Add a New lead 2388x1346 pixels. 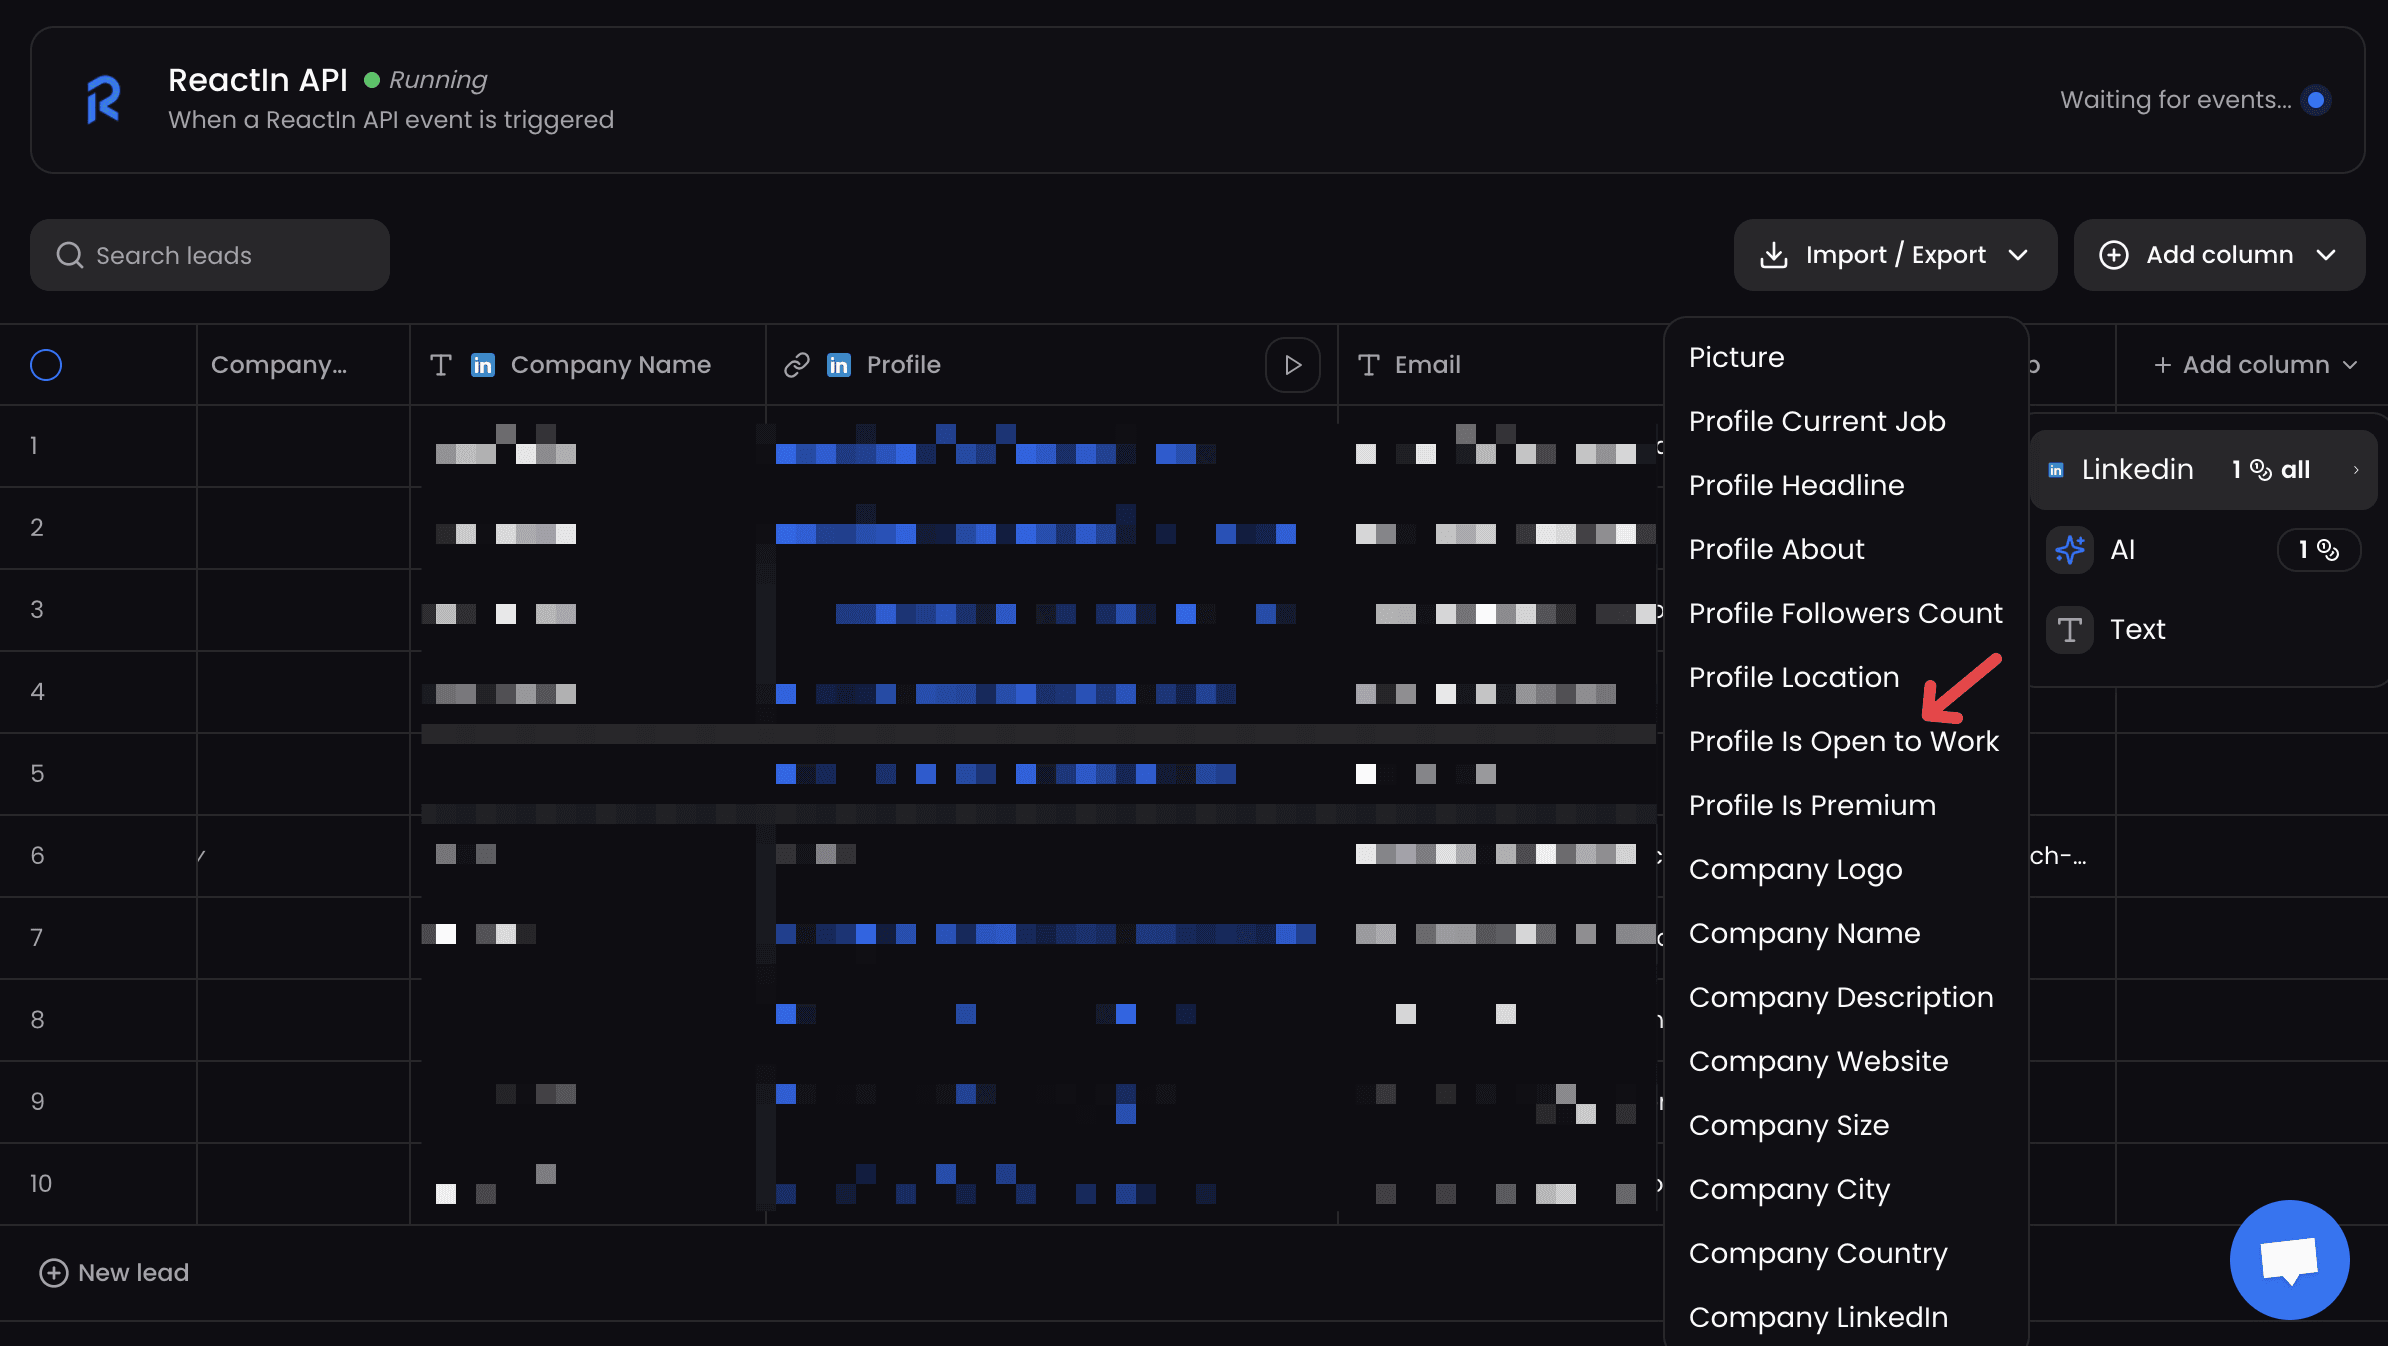tap(114, 1272)
